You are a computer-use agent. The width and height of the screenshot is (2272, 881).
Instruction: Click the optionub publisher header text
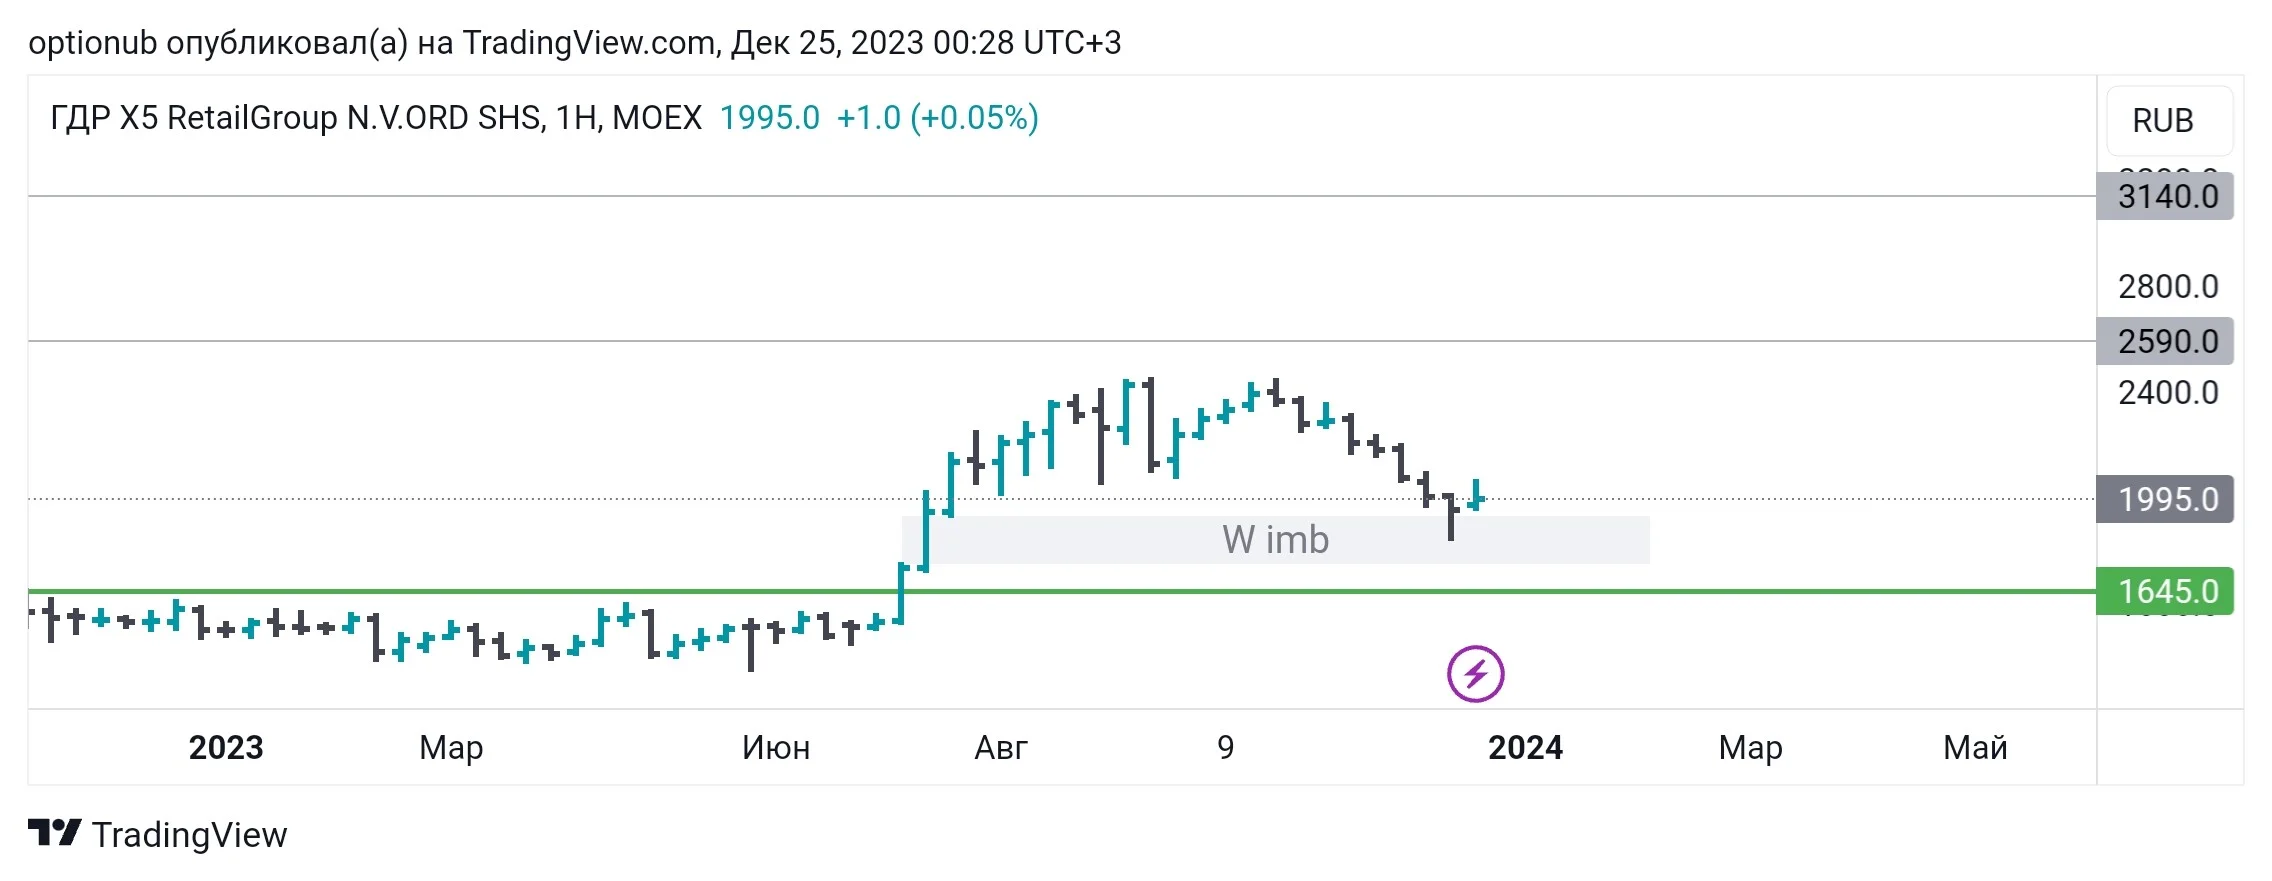tap(575, 43)
